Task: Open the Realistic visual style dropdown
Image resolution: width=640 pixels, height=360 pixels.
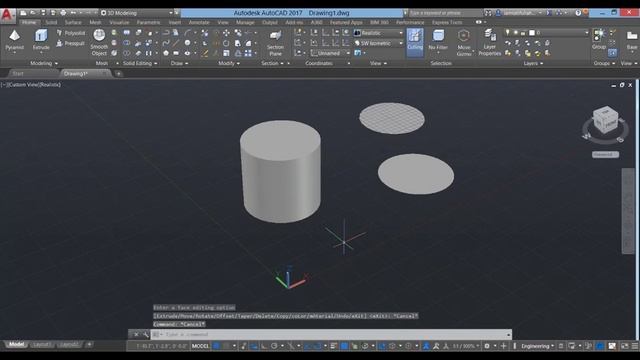Action: [x=379, y=33]
